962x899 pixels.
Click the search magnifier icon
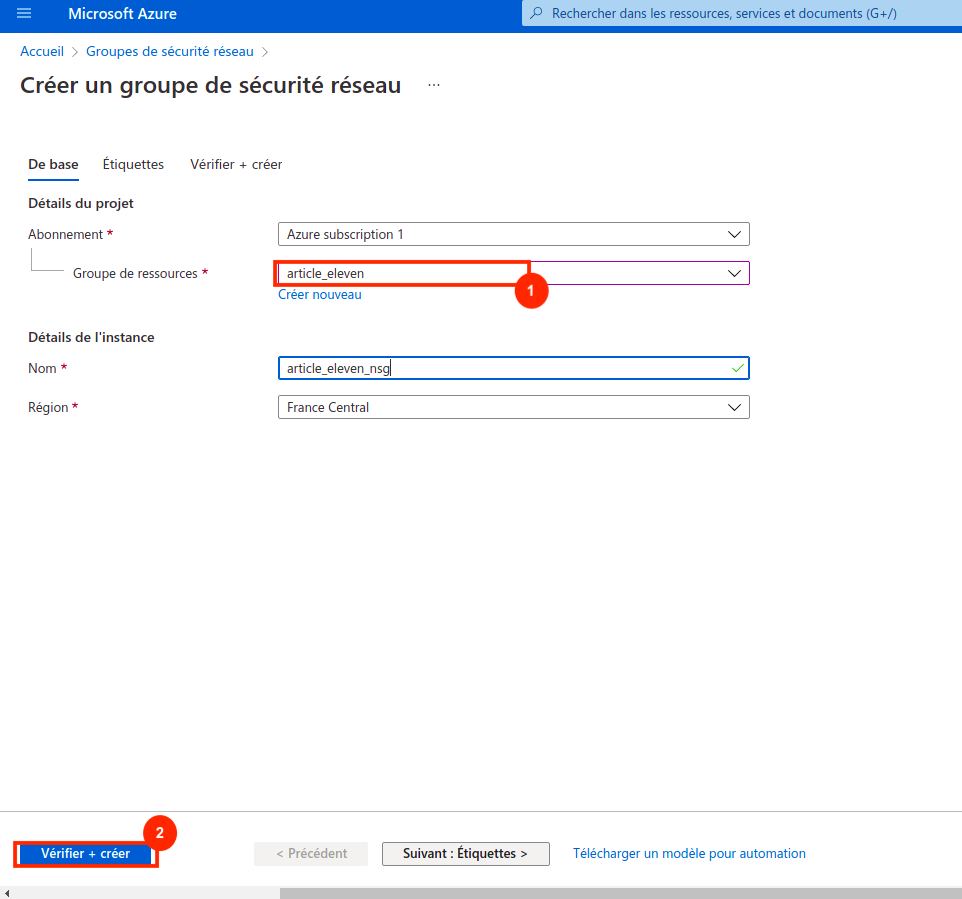[x=537, y=14]
